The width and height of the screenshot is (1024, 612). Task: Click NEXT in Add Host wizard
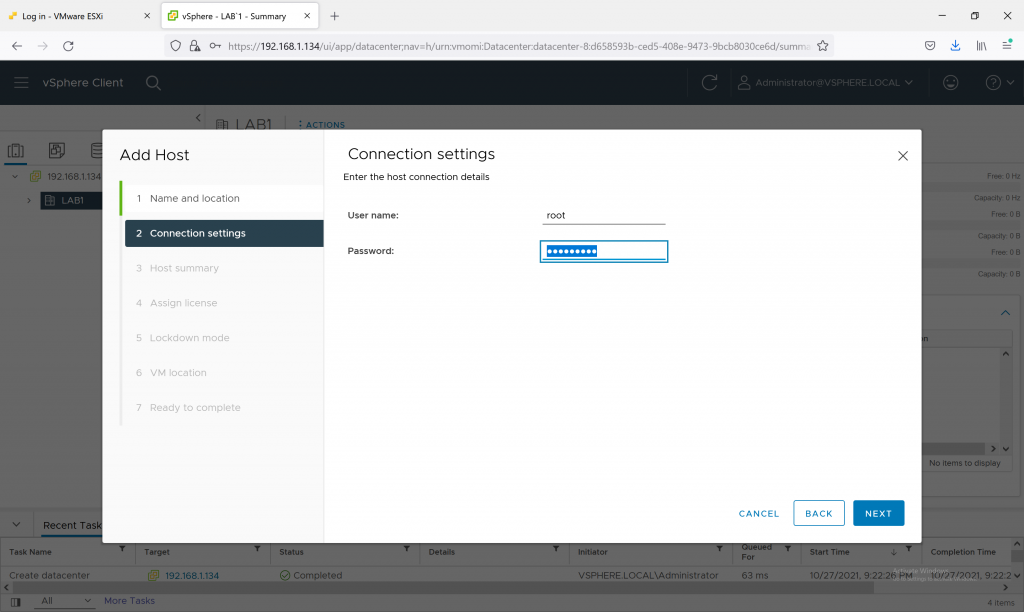(878, 513)
